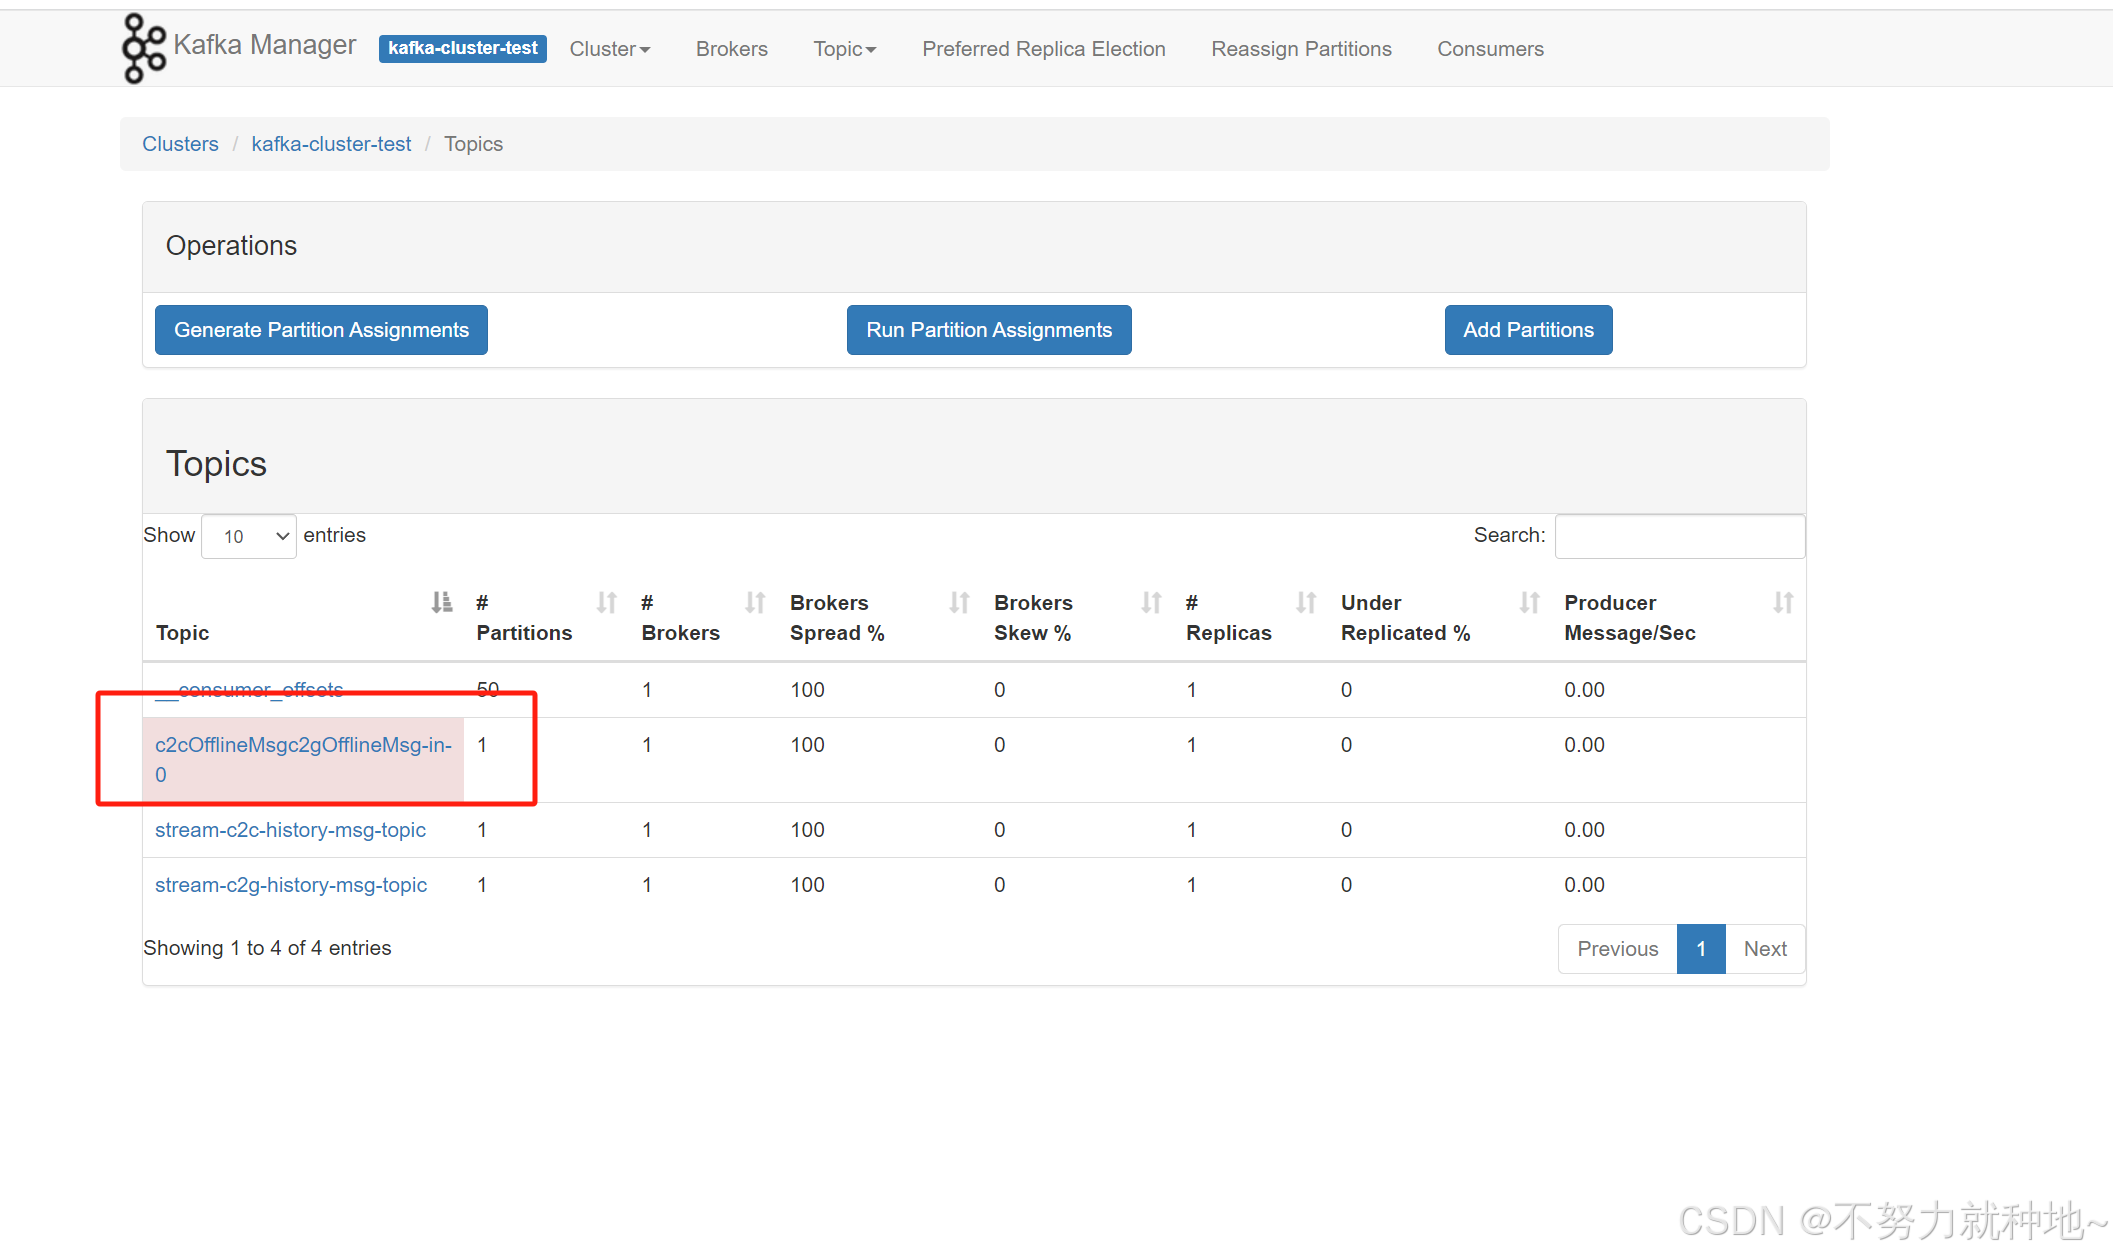Open the Brokers nav item
Viewport: 2113px width, 1257px height.
pos(731,49)
